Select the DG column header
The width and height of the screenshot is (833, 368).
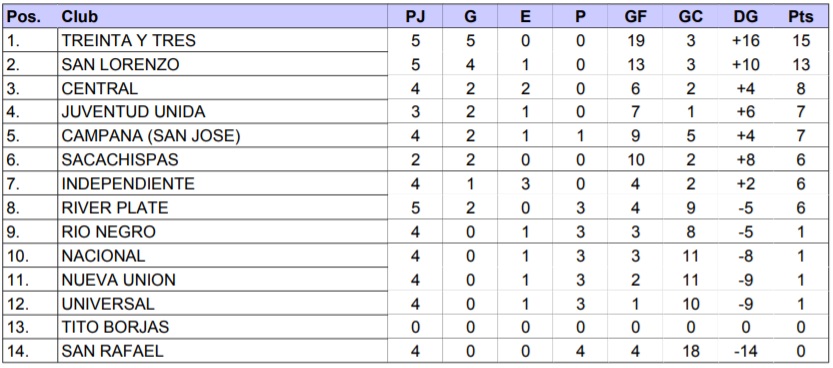(745, 16)
